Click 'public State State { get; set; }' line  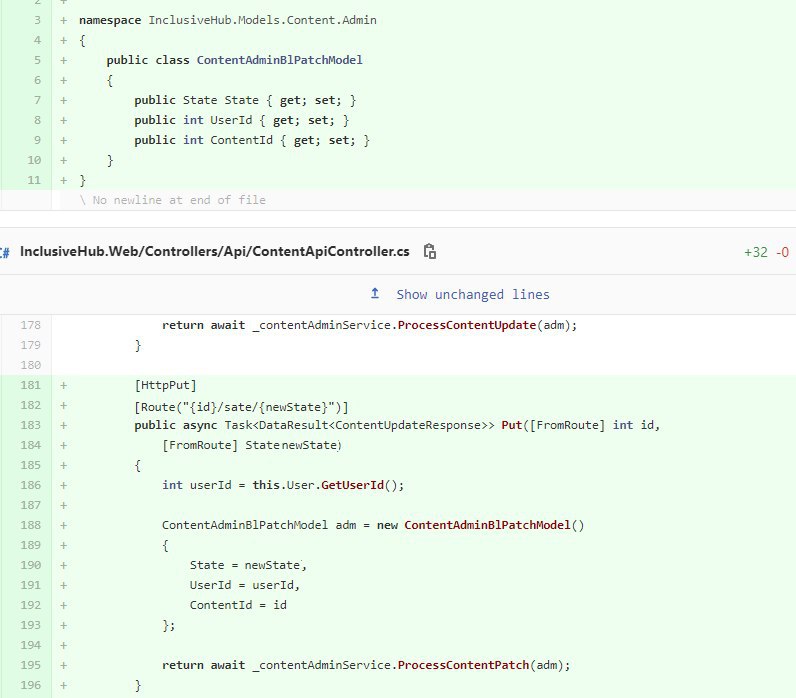[245, 101]
